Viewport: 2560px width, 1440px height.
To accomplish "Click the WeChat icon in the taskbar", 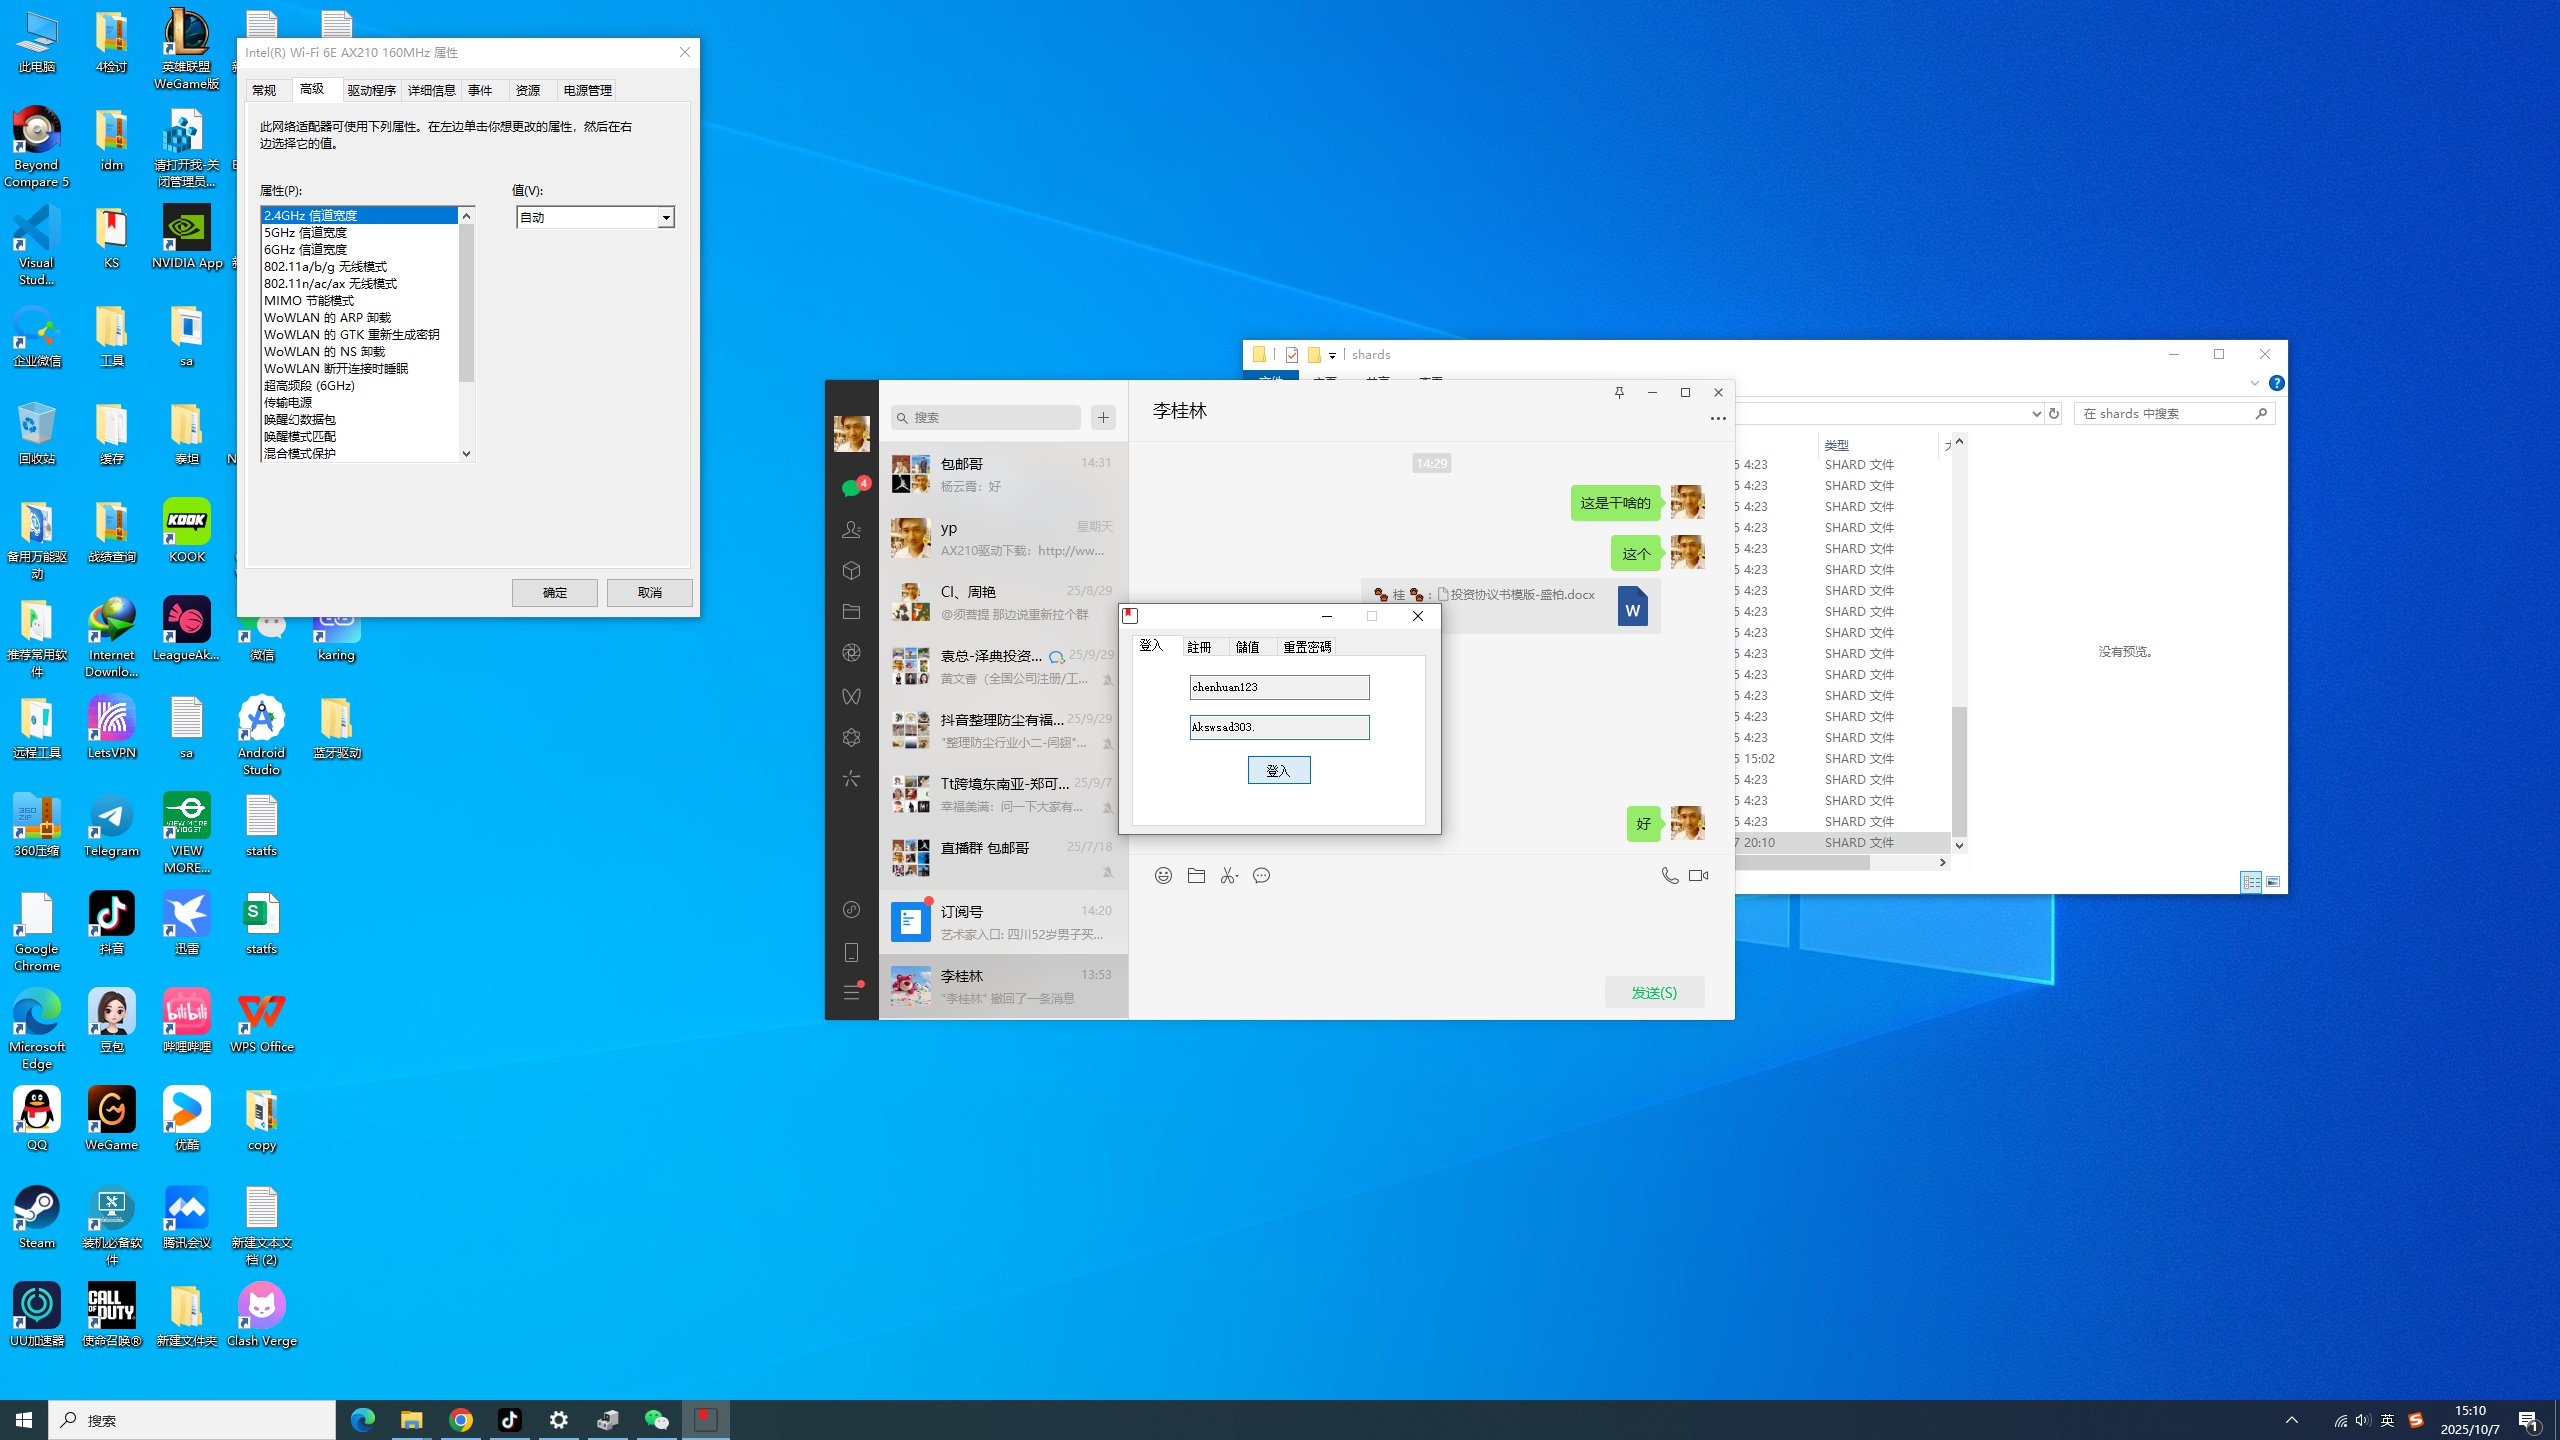I will tap(656, 1420).
